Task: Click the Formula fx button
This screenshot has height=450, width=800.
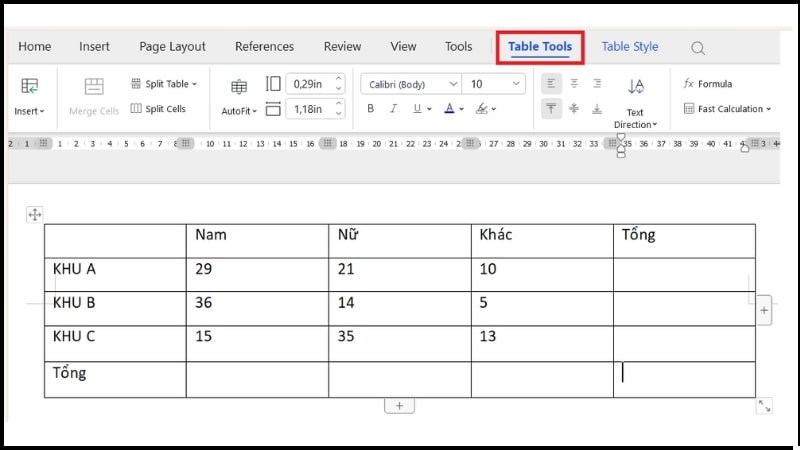Action: click(x=708, y=84)
